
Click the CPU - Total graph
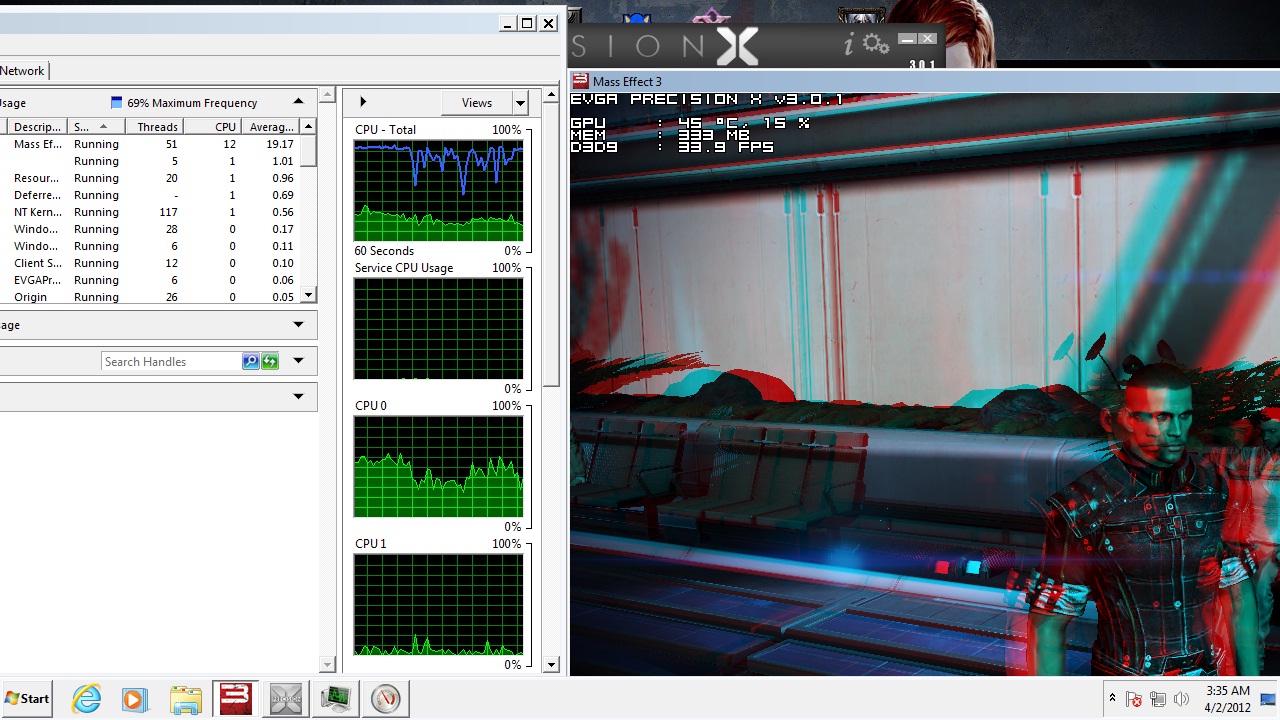coord(438,190)
